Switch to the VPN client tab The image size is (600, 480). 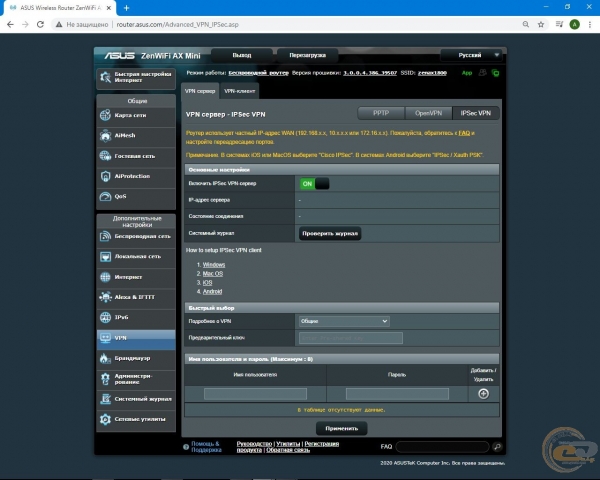pyautogui.click(x=240, y=91)
